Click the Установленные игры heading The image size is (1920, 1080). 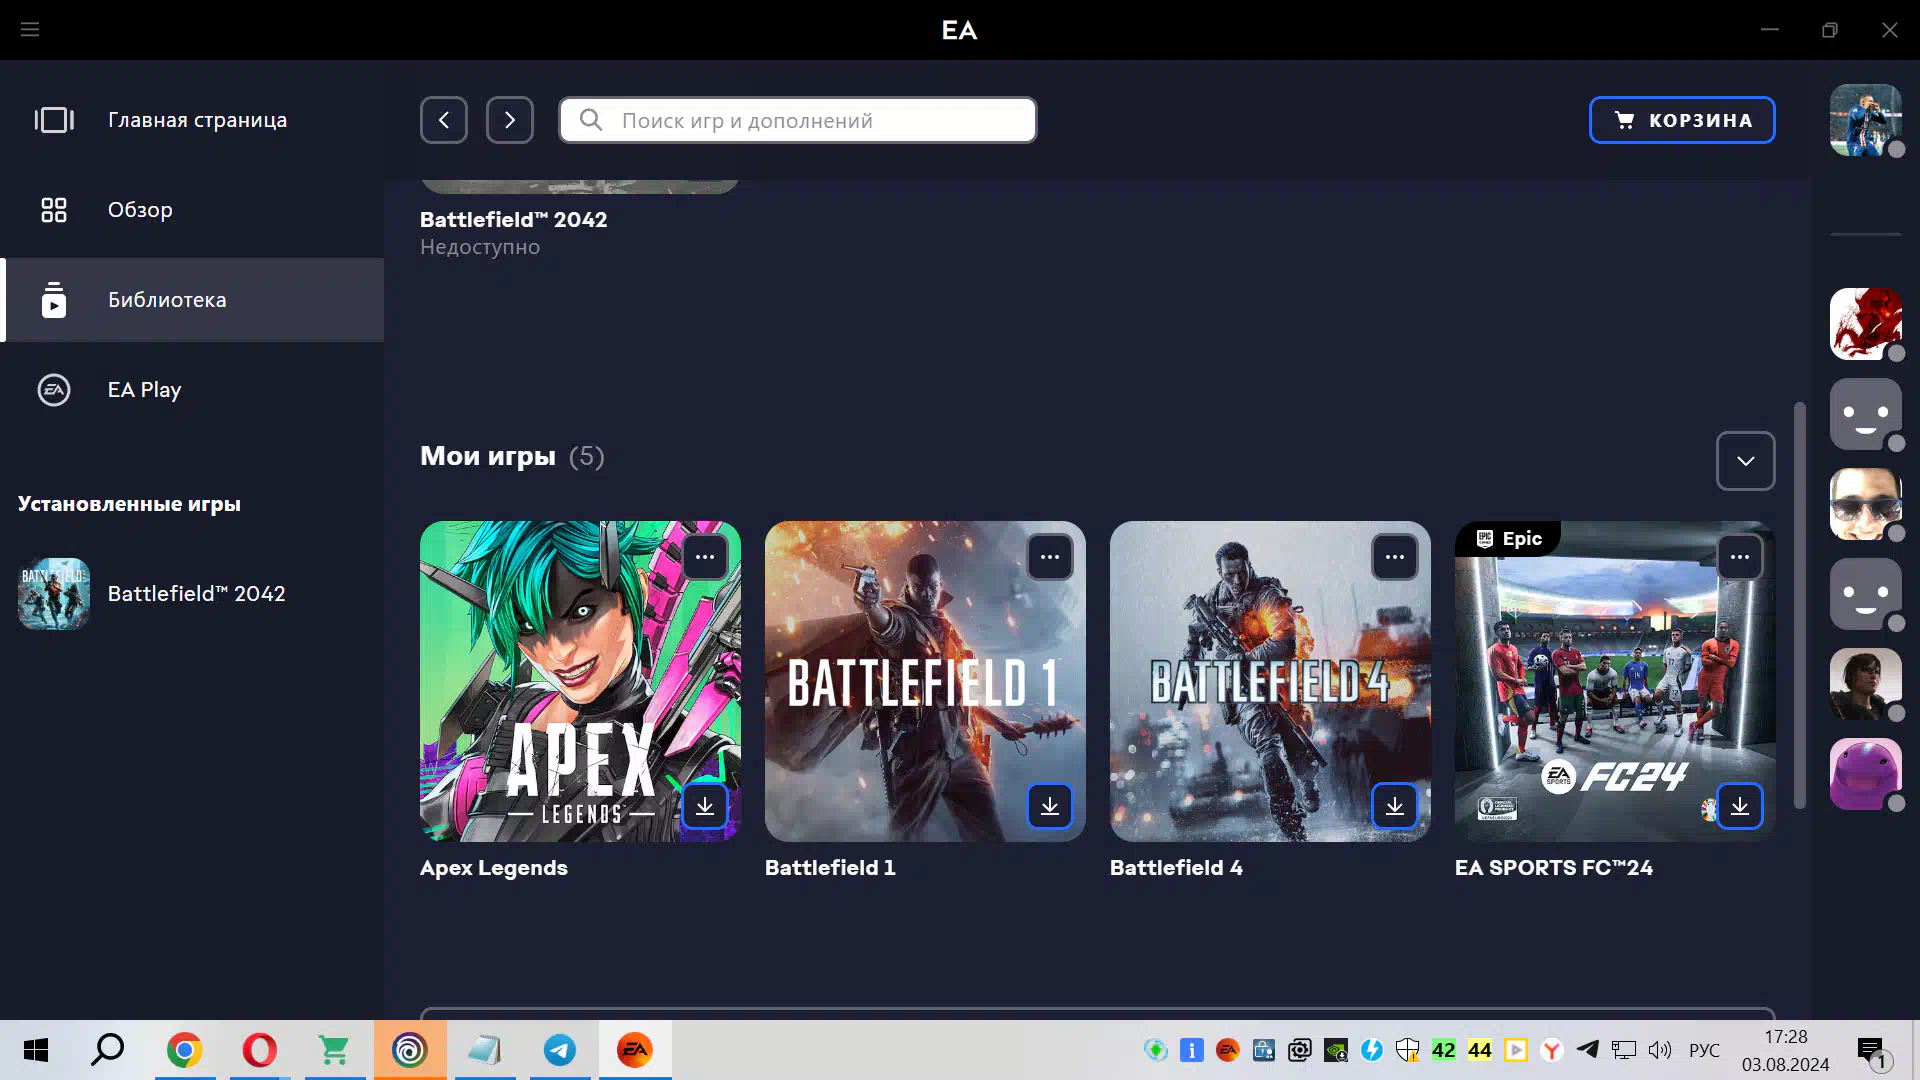click(x=129, y=504)
